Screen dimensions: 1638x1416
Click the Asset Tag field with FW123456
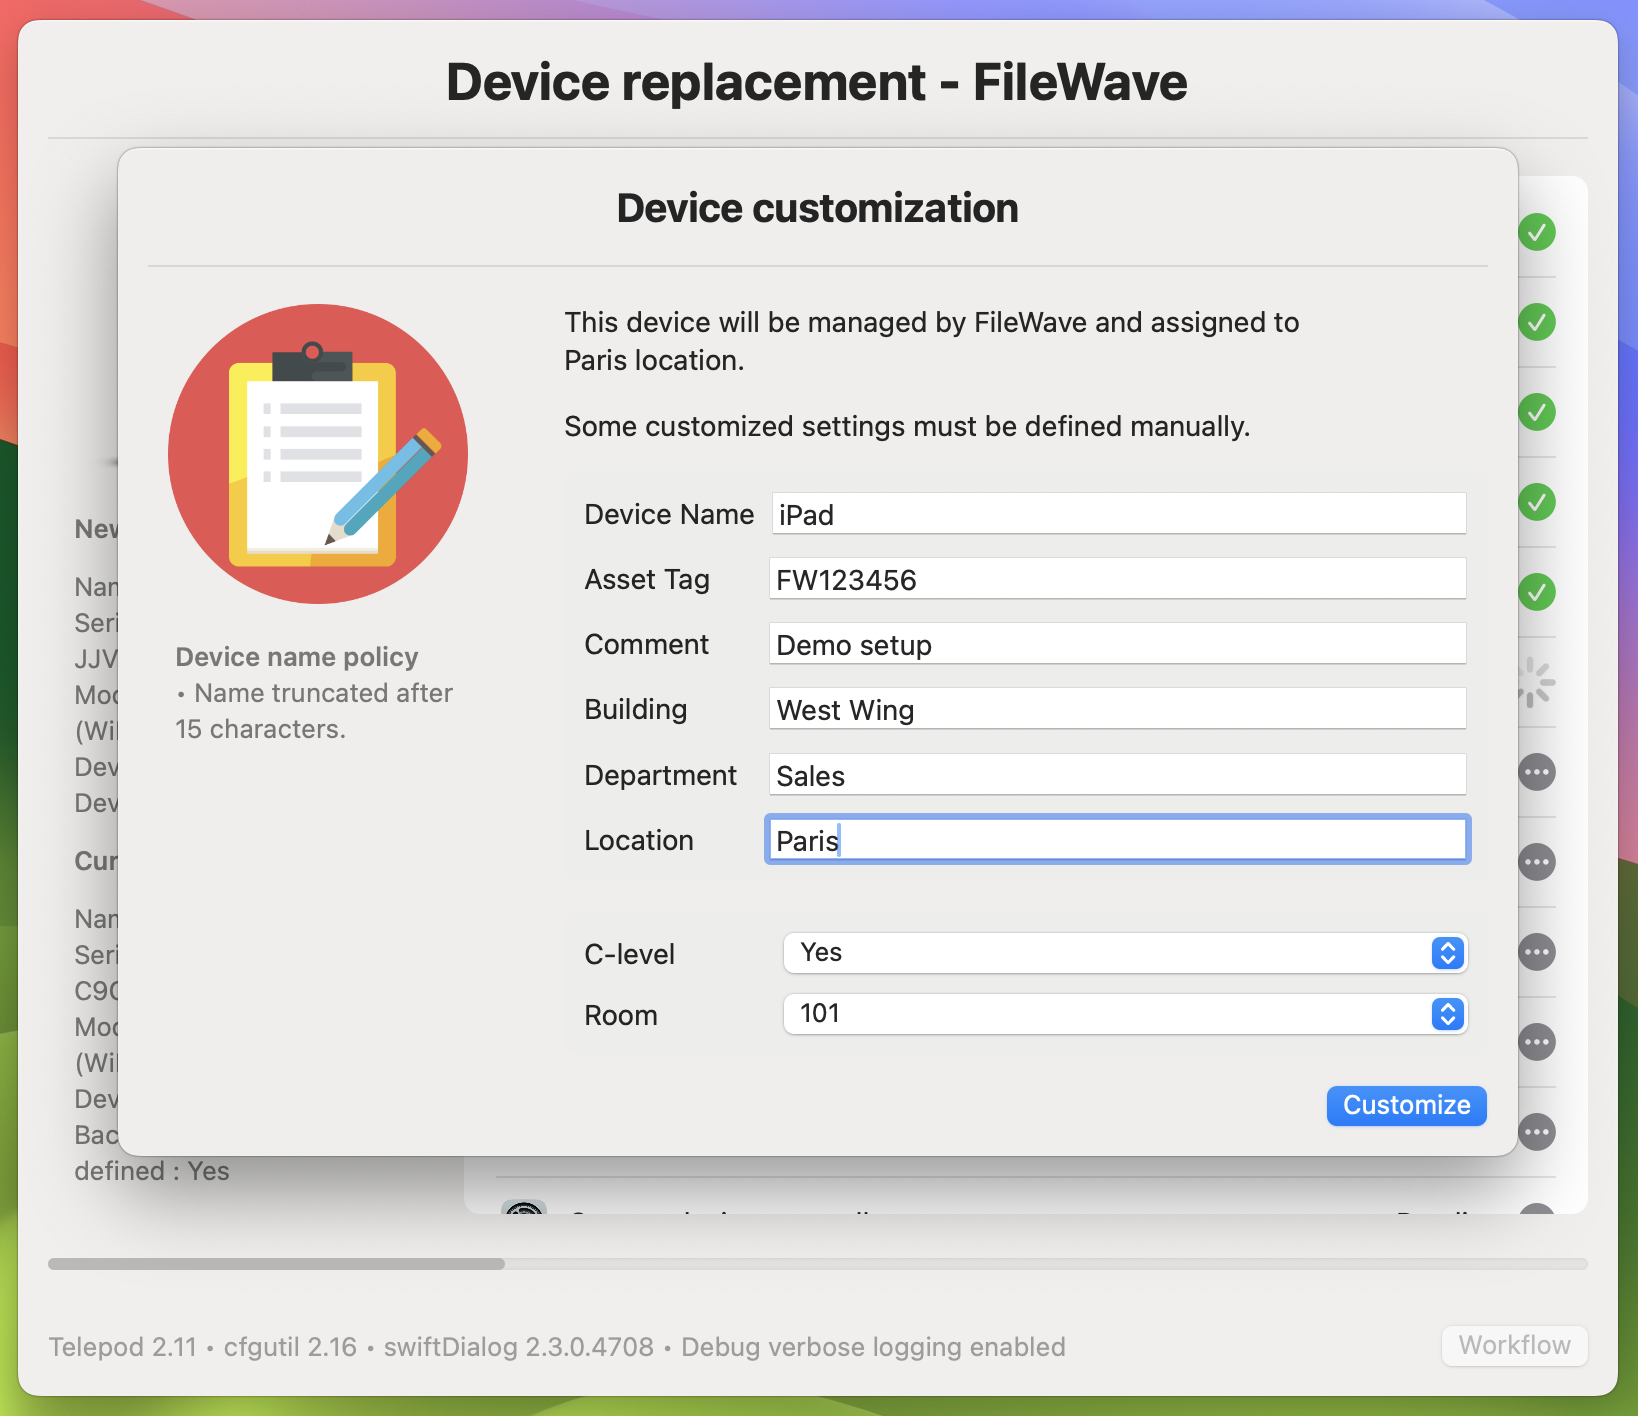point(1118,579)
